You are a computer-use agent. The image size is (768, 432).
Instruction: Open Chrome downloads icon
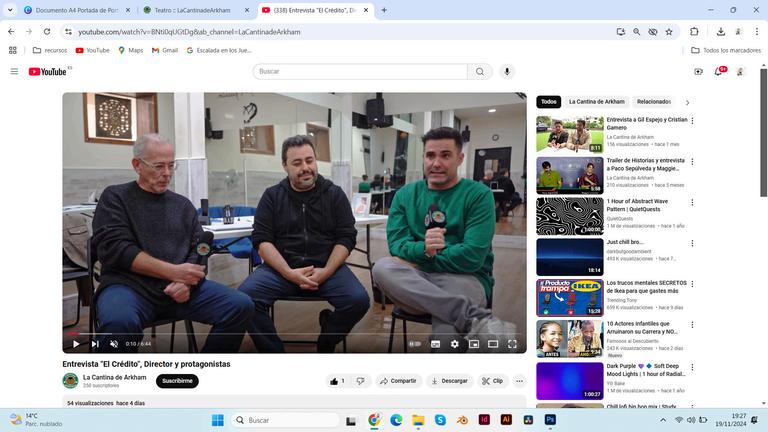tap(720, 31)
